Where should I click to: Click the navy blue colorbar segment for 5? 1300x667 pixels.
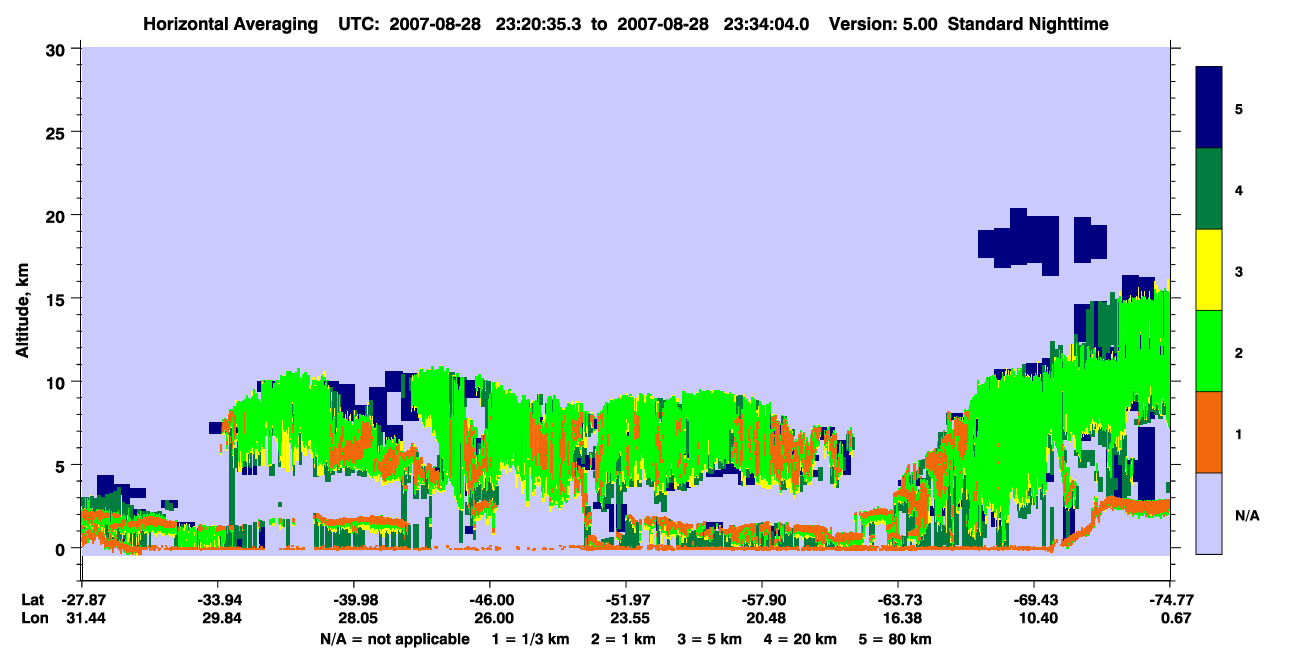pyautogui.click(x=1209, y=108)
